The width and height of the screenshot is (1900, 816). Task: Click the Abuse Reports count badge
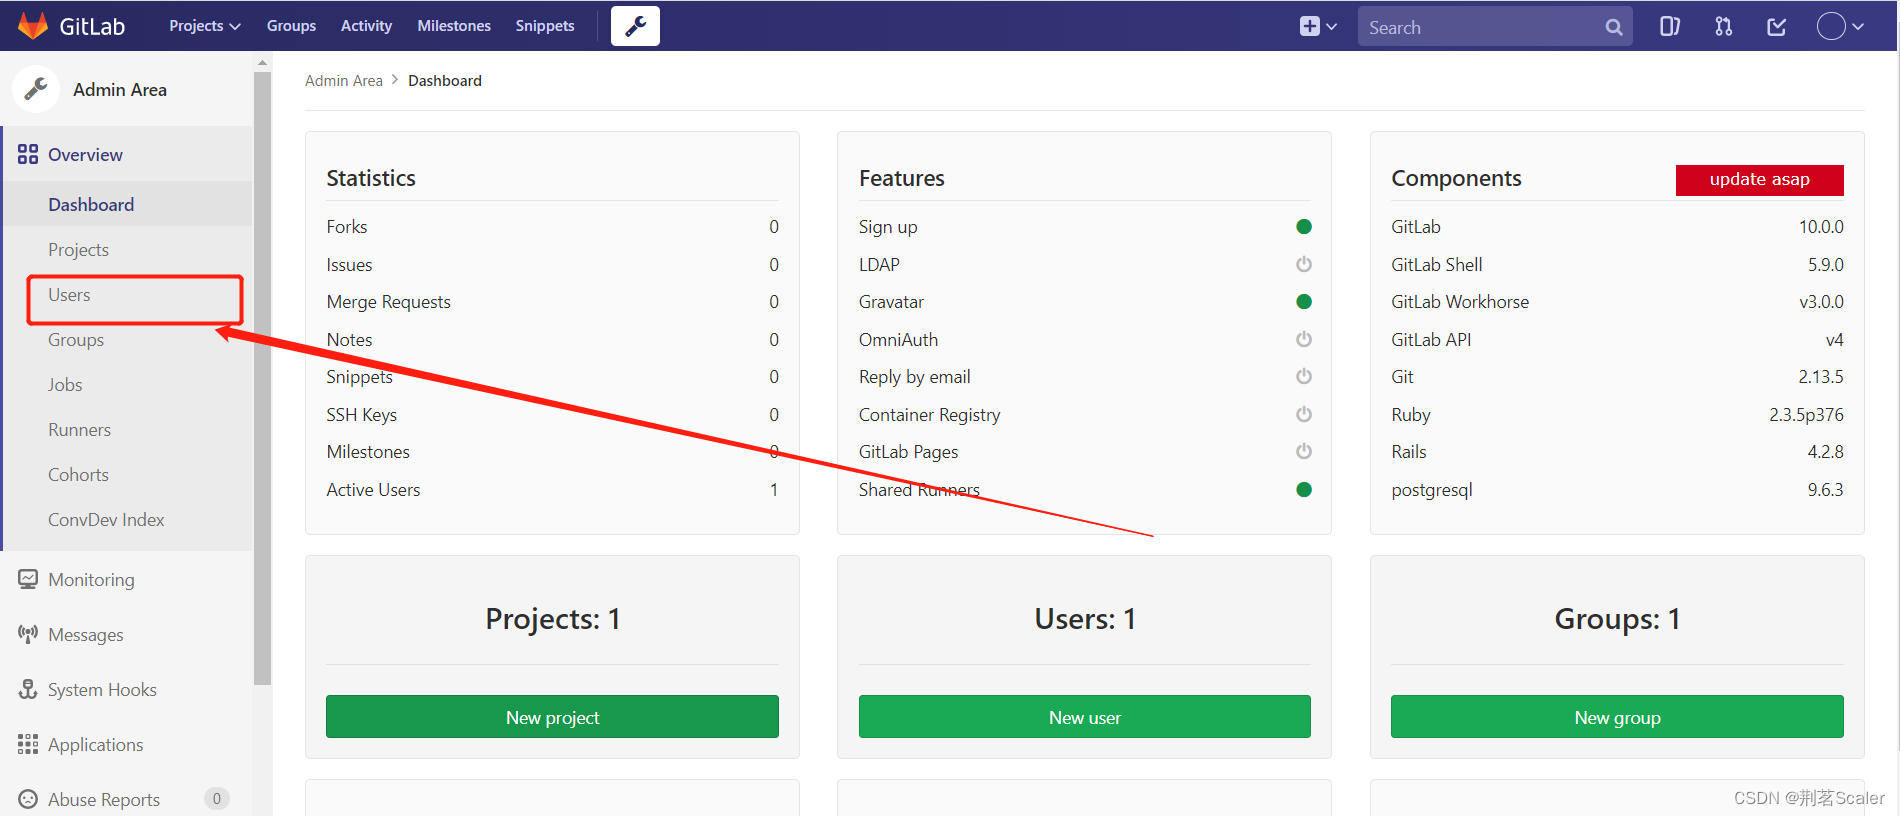pyautogui.click(x=217, y=799)
